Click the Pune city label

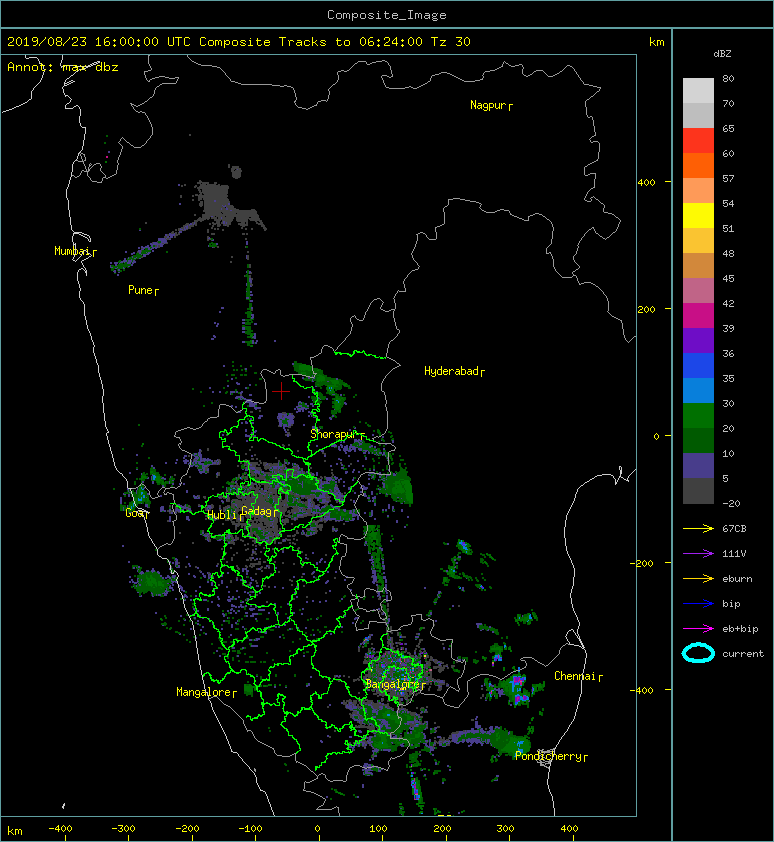140,290
